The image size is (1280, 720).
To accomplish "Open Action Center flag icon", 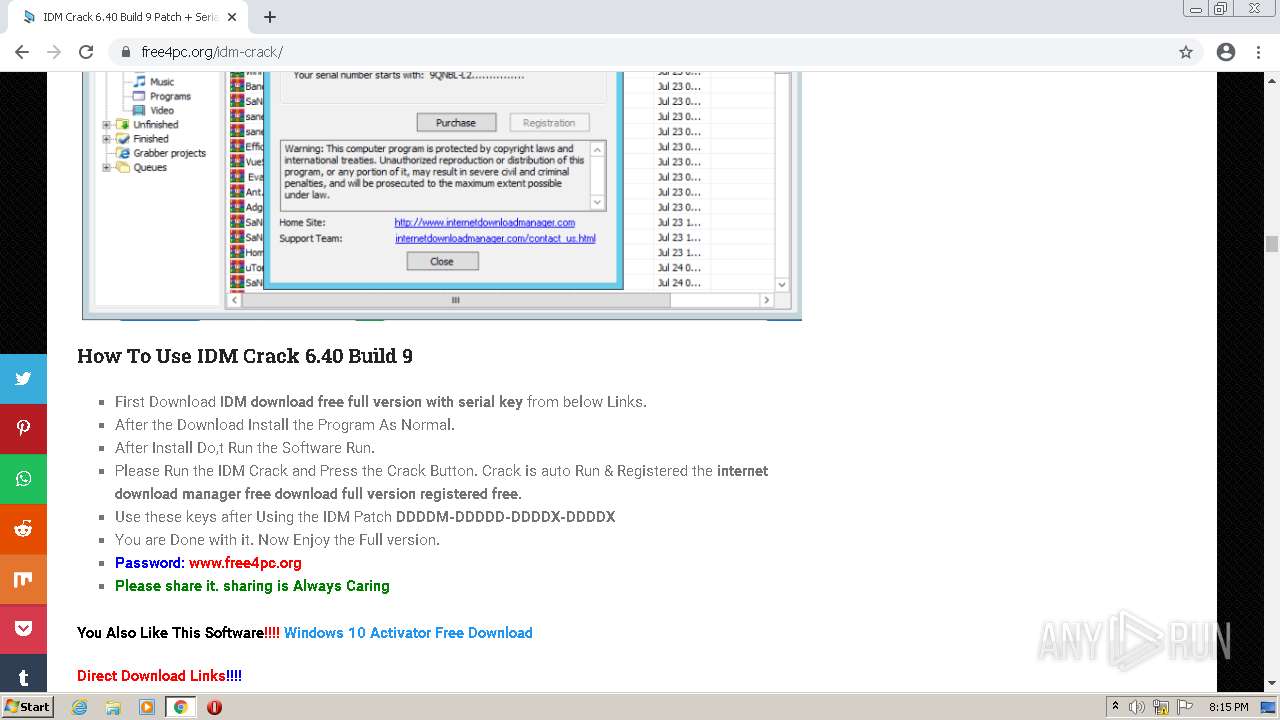I will [1183, 707].
